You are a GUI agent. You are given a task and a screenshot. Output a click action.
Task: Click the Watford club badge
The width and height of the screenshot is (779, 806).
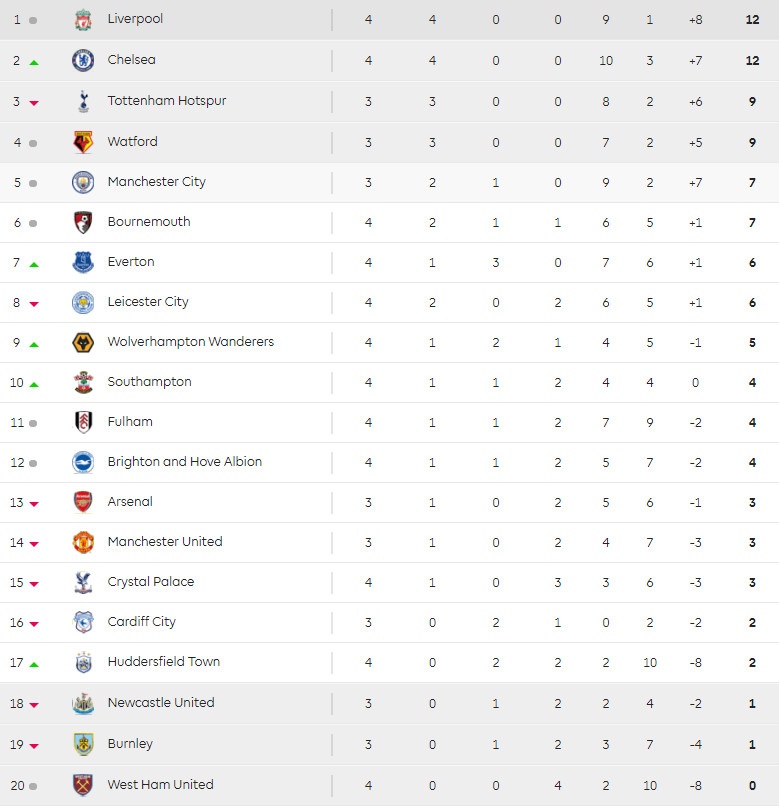(83, 142)
